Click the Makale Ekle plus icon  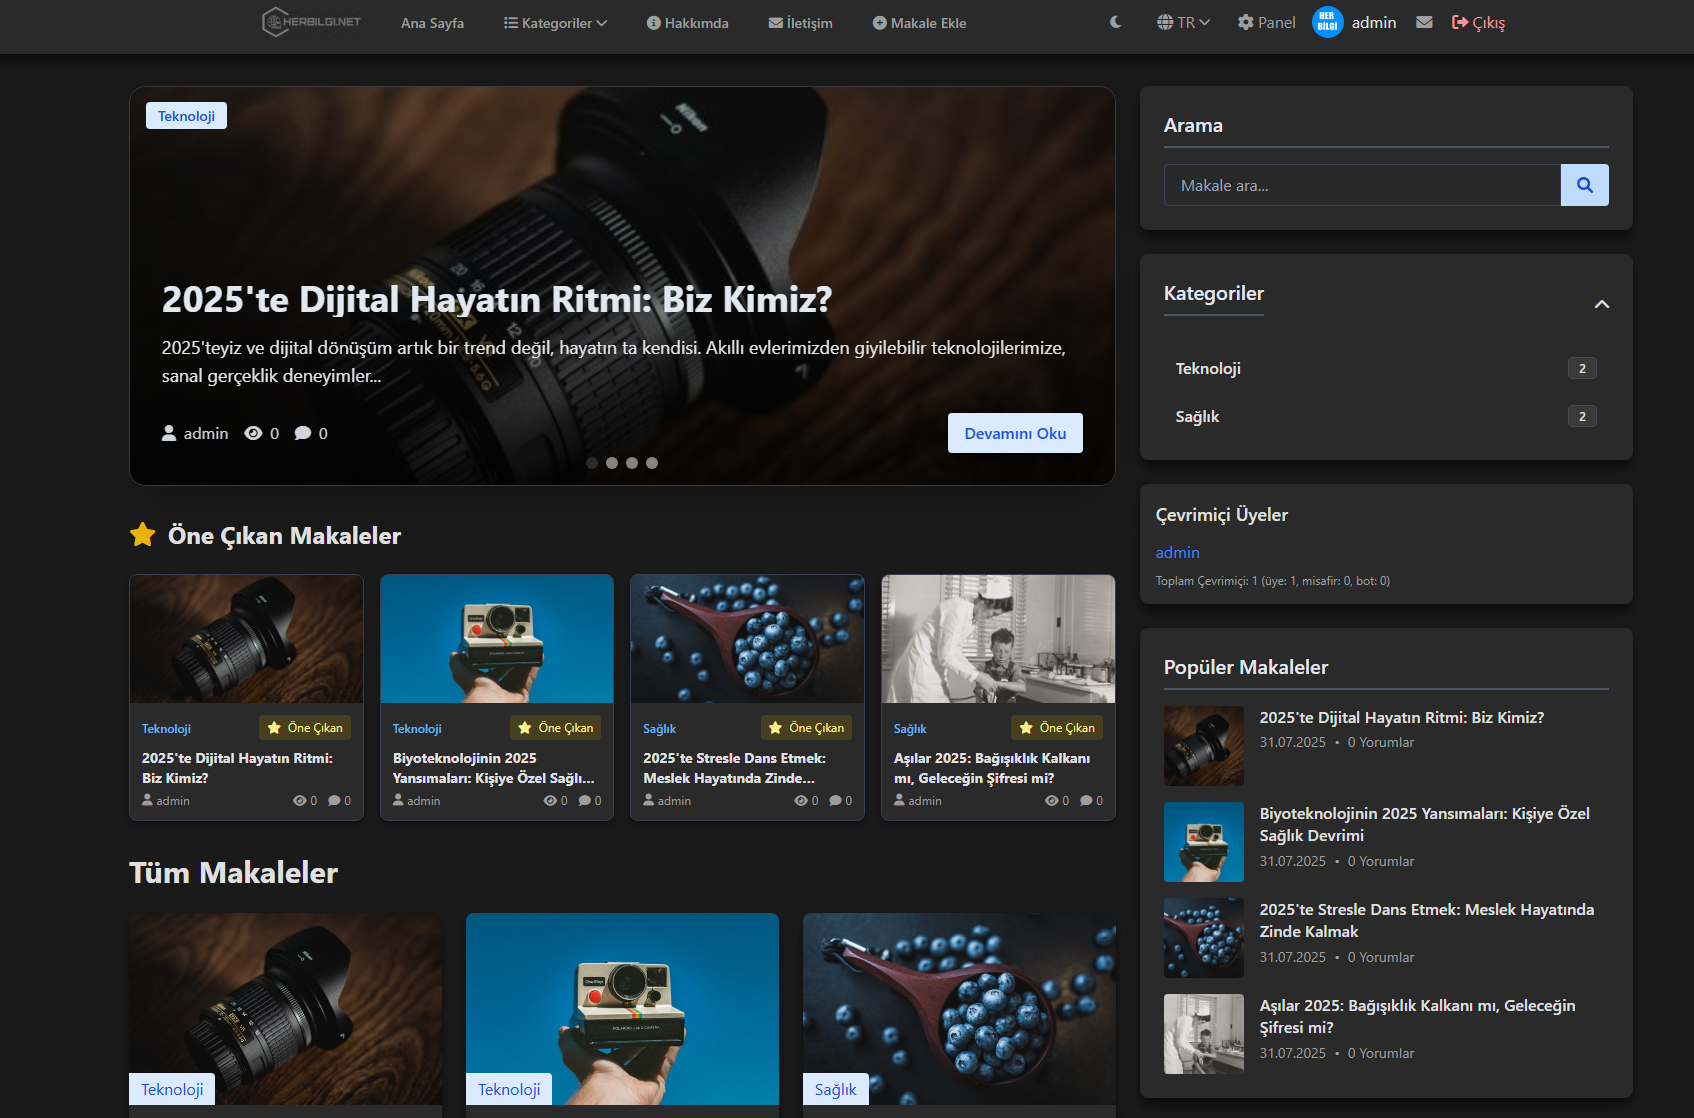pyautogui.click(x=879, y=23)
